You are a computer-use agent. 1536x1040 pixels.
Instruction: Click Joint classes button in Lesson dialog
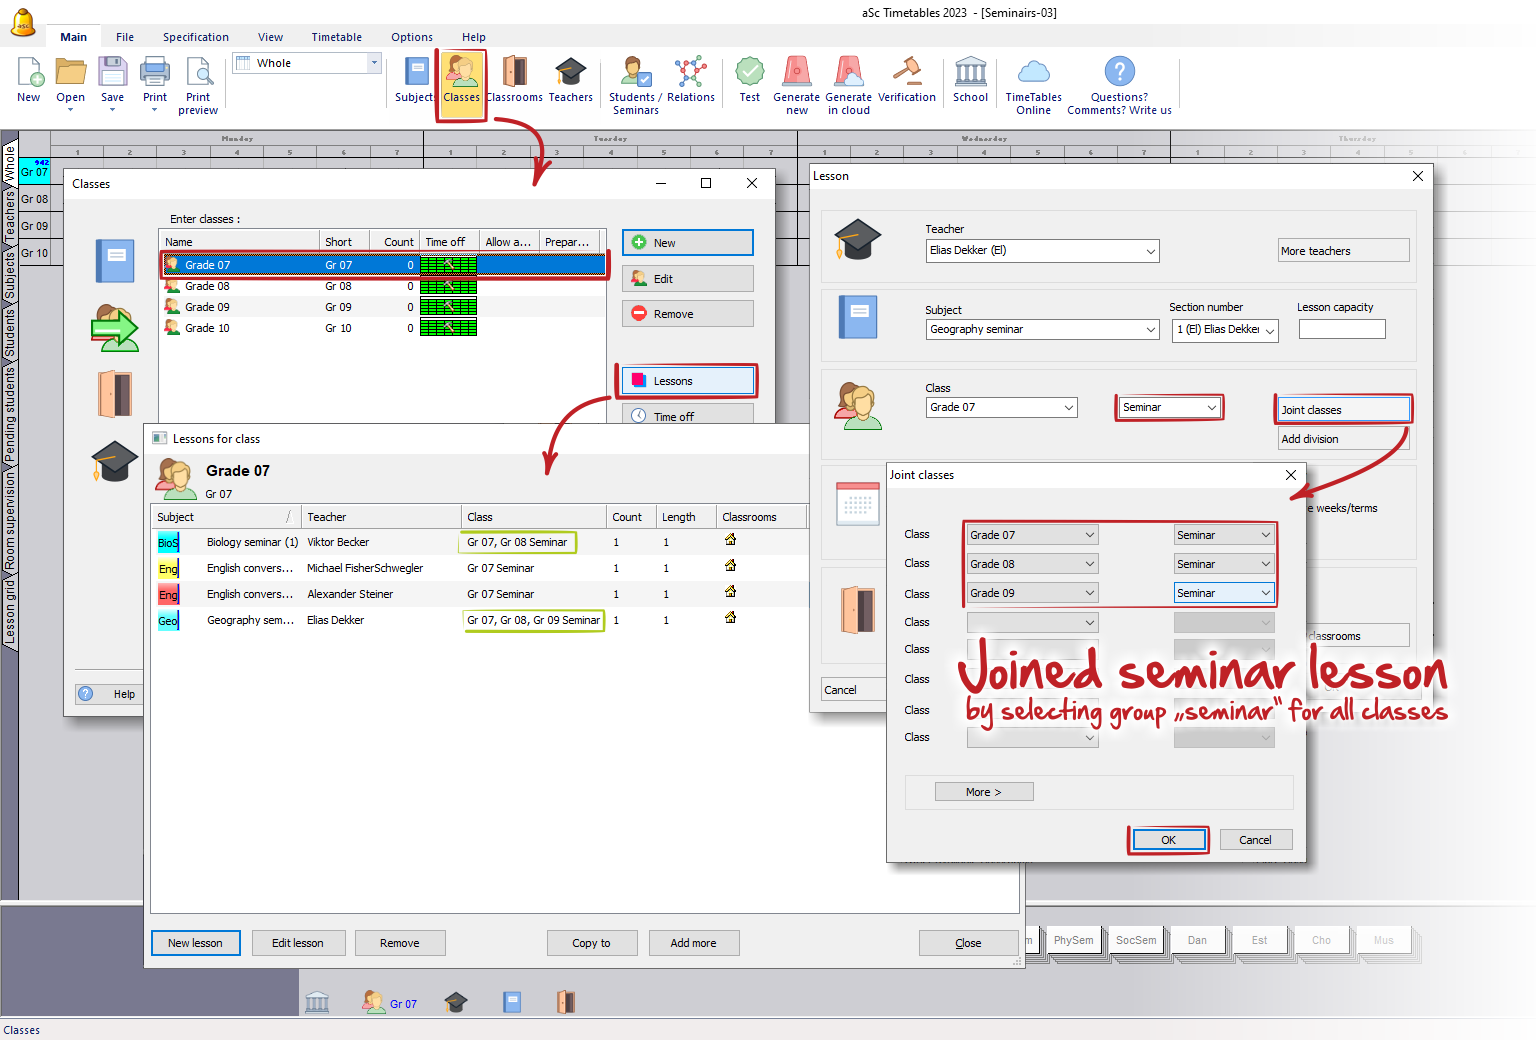[x=1343, y=410]
